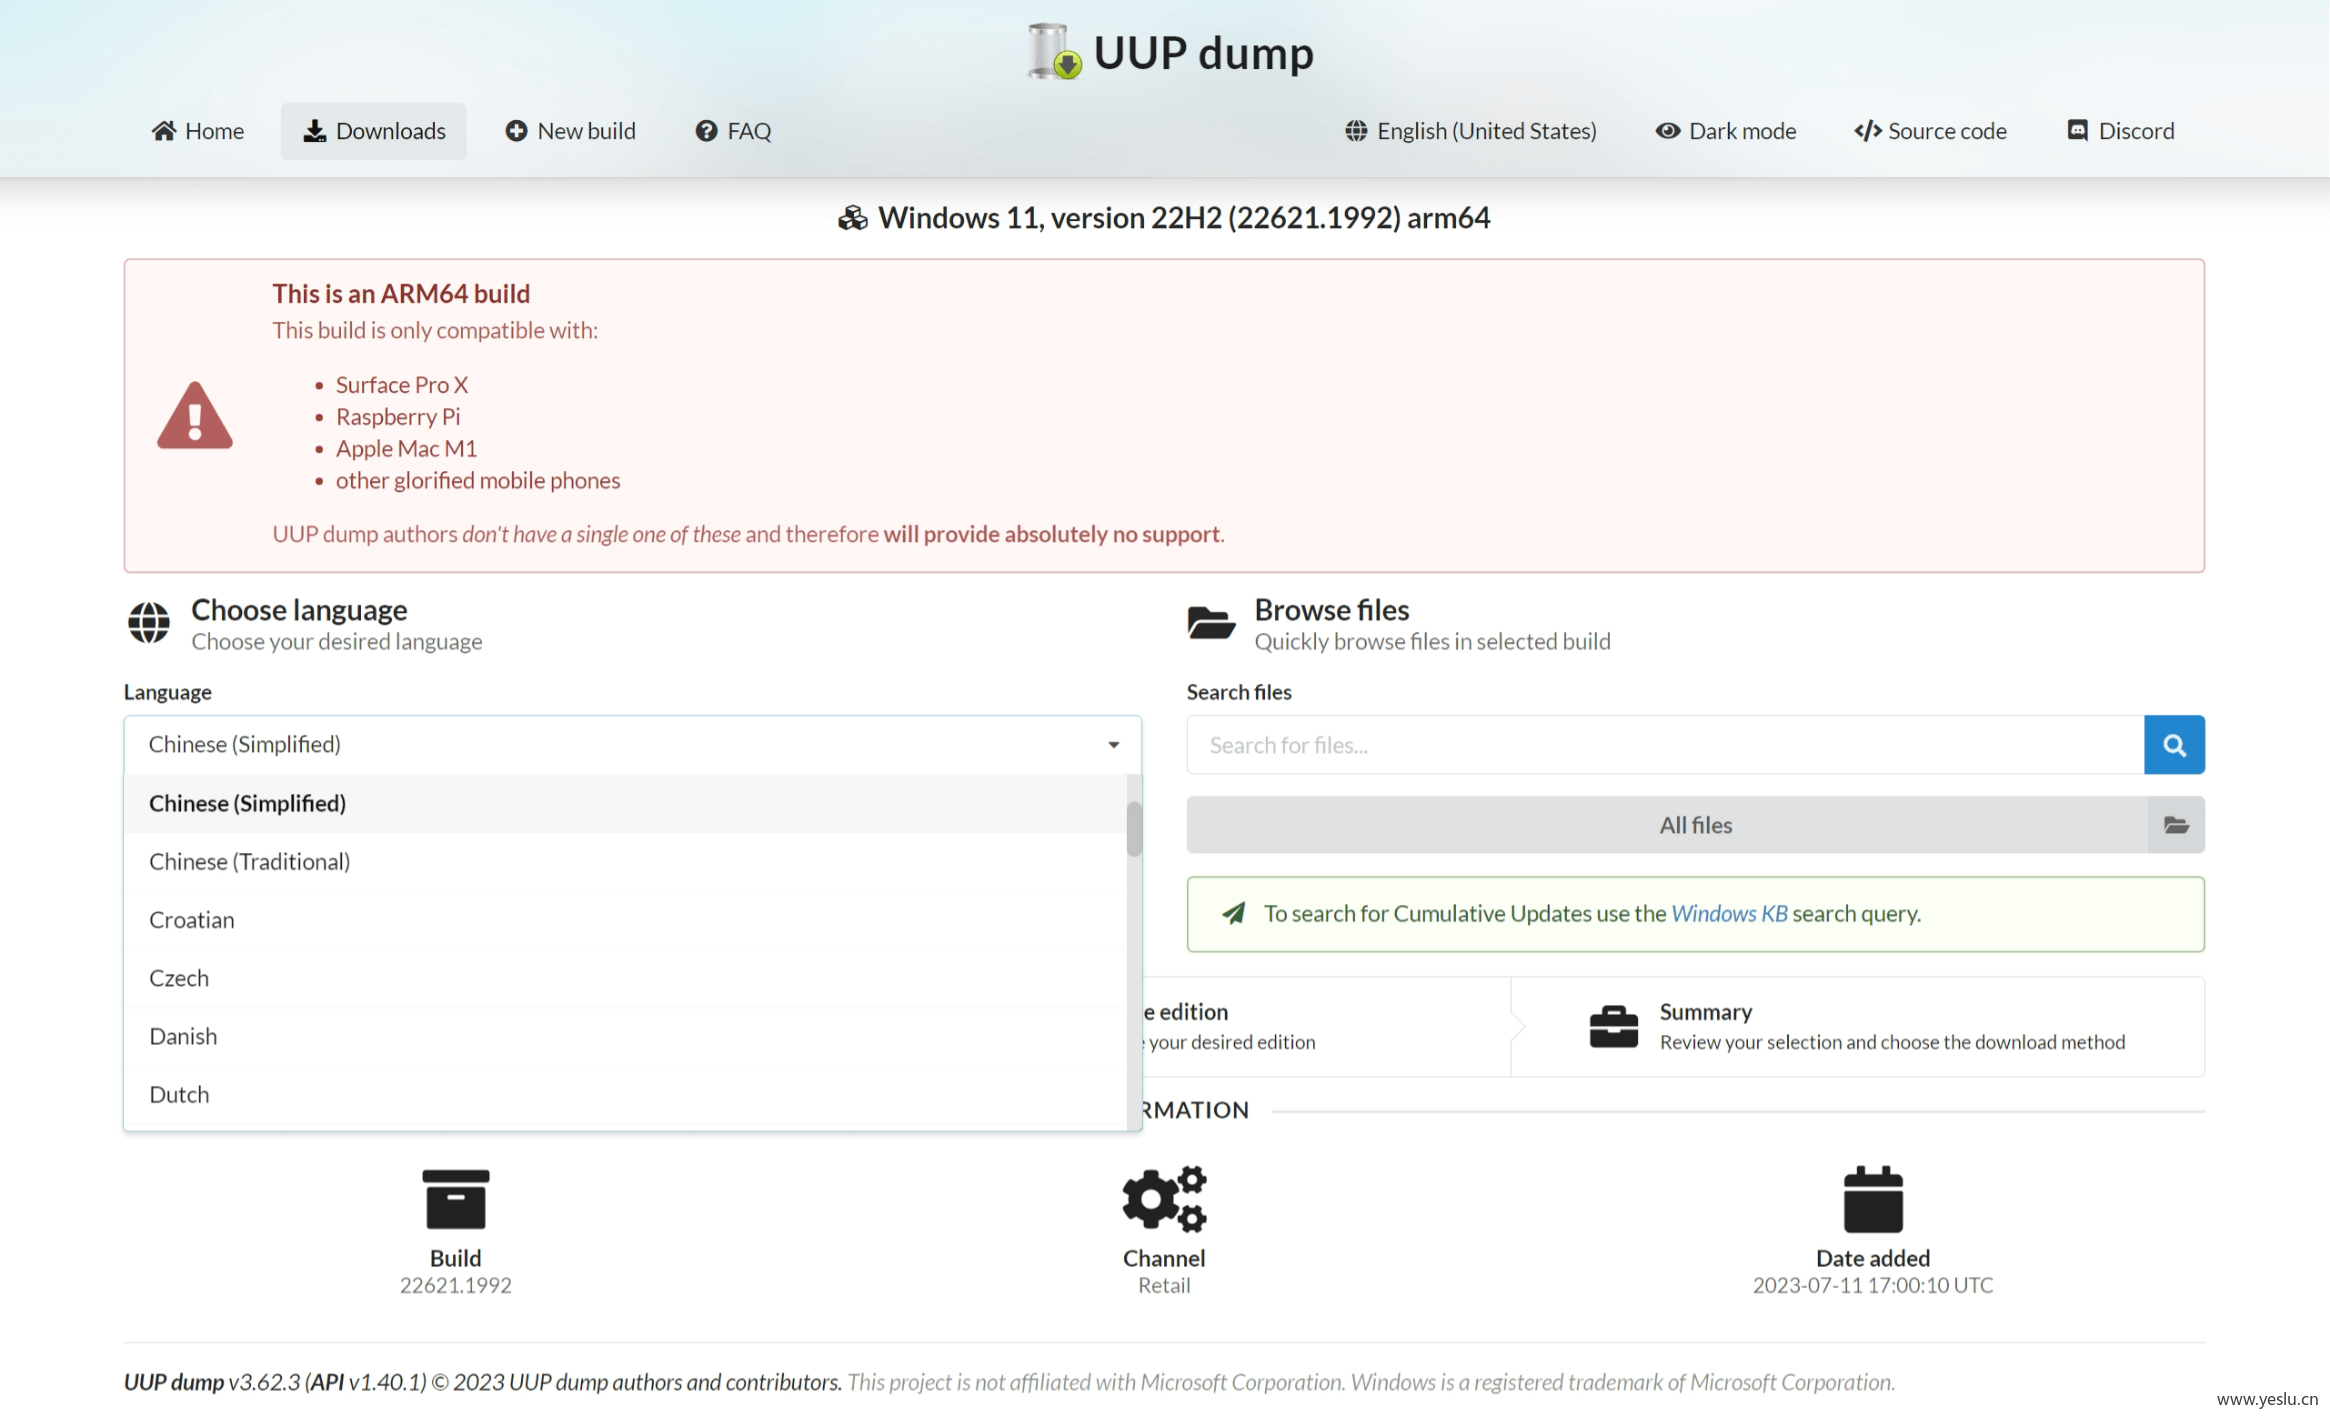The image size is (2330, 1419).
Task: Open the Source code link
Action: coord(1930,131)
